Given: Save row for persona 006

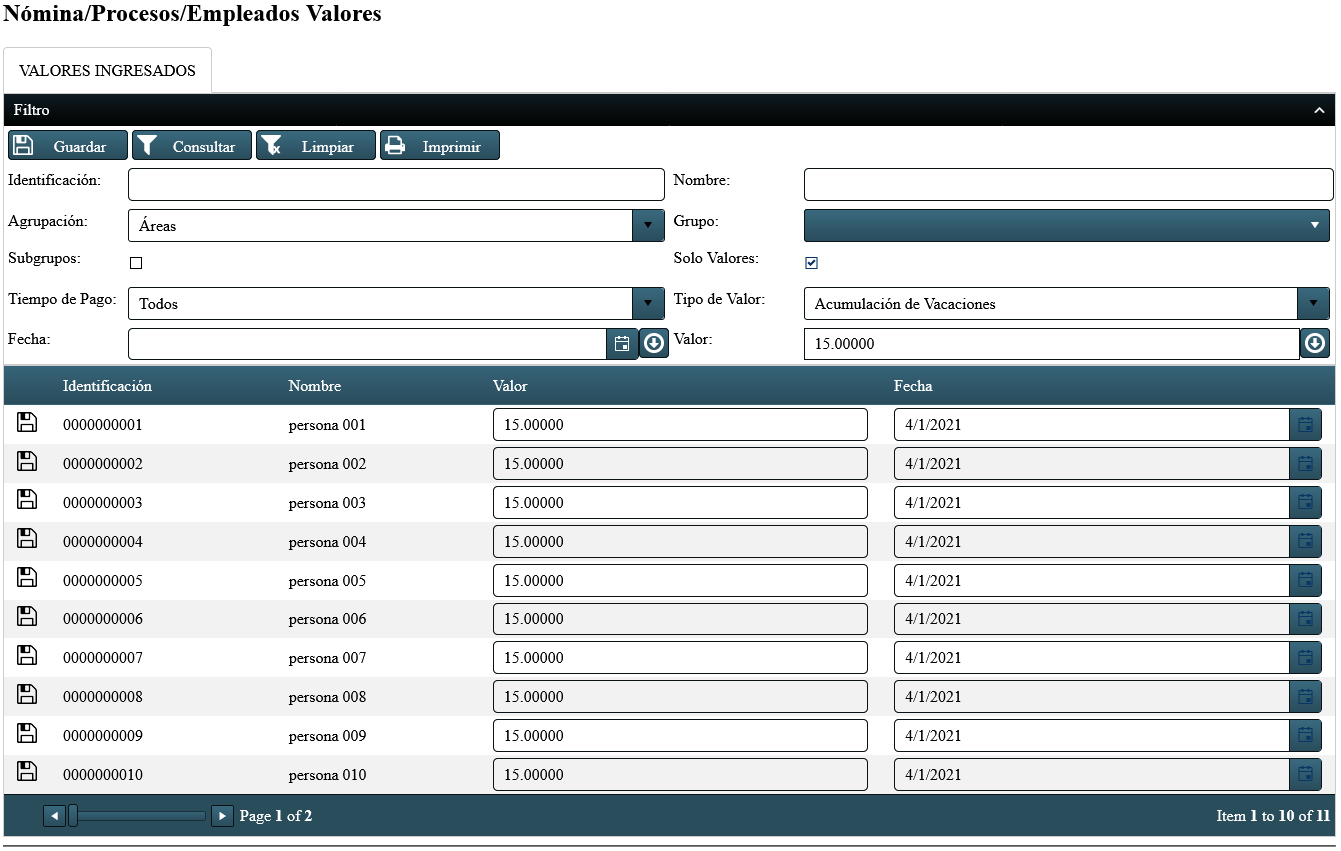Looking at the screenshot, I should click(27, 616).
